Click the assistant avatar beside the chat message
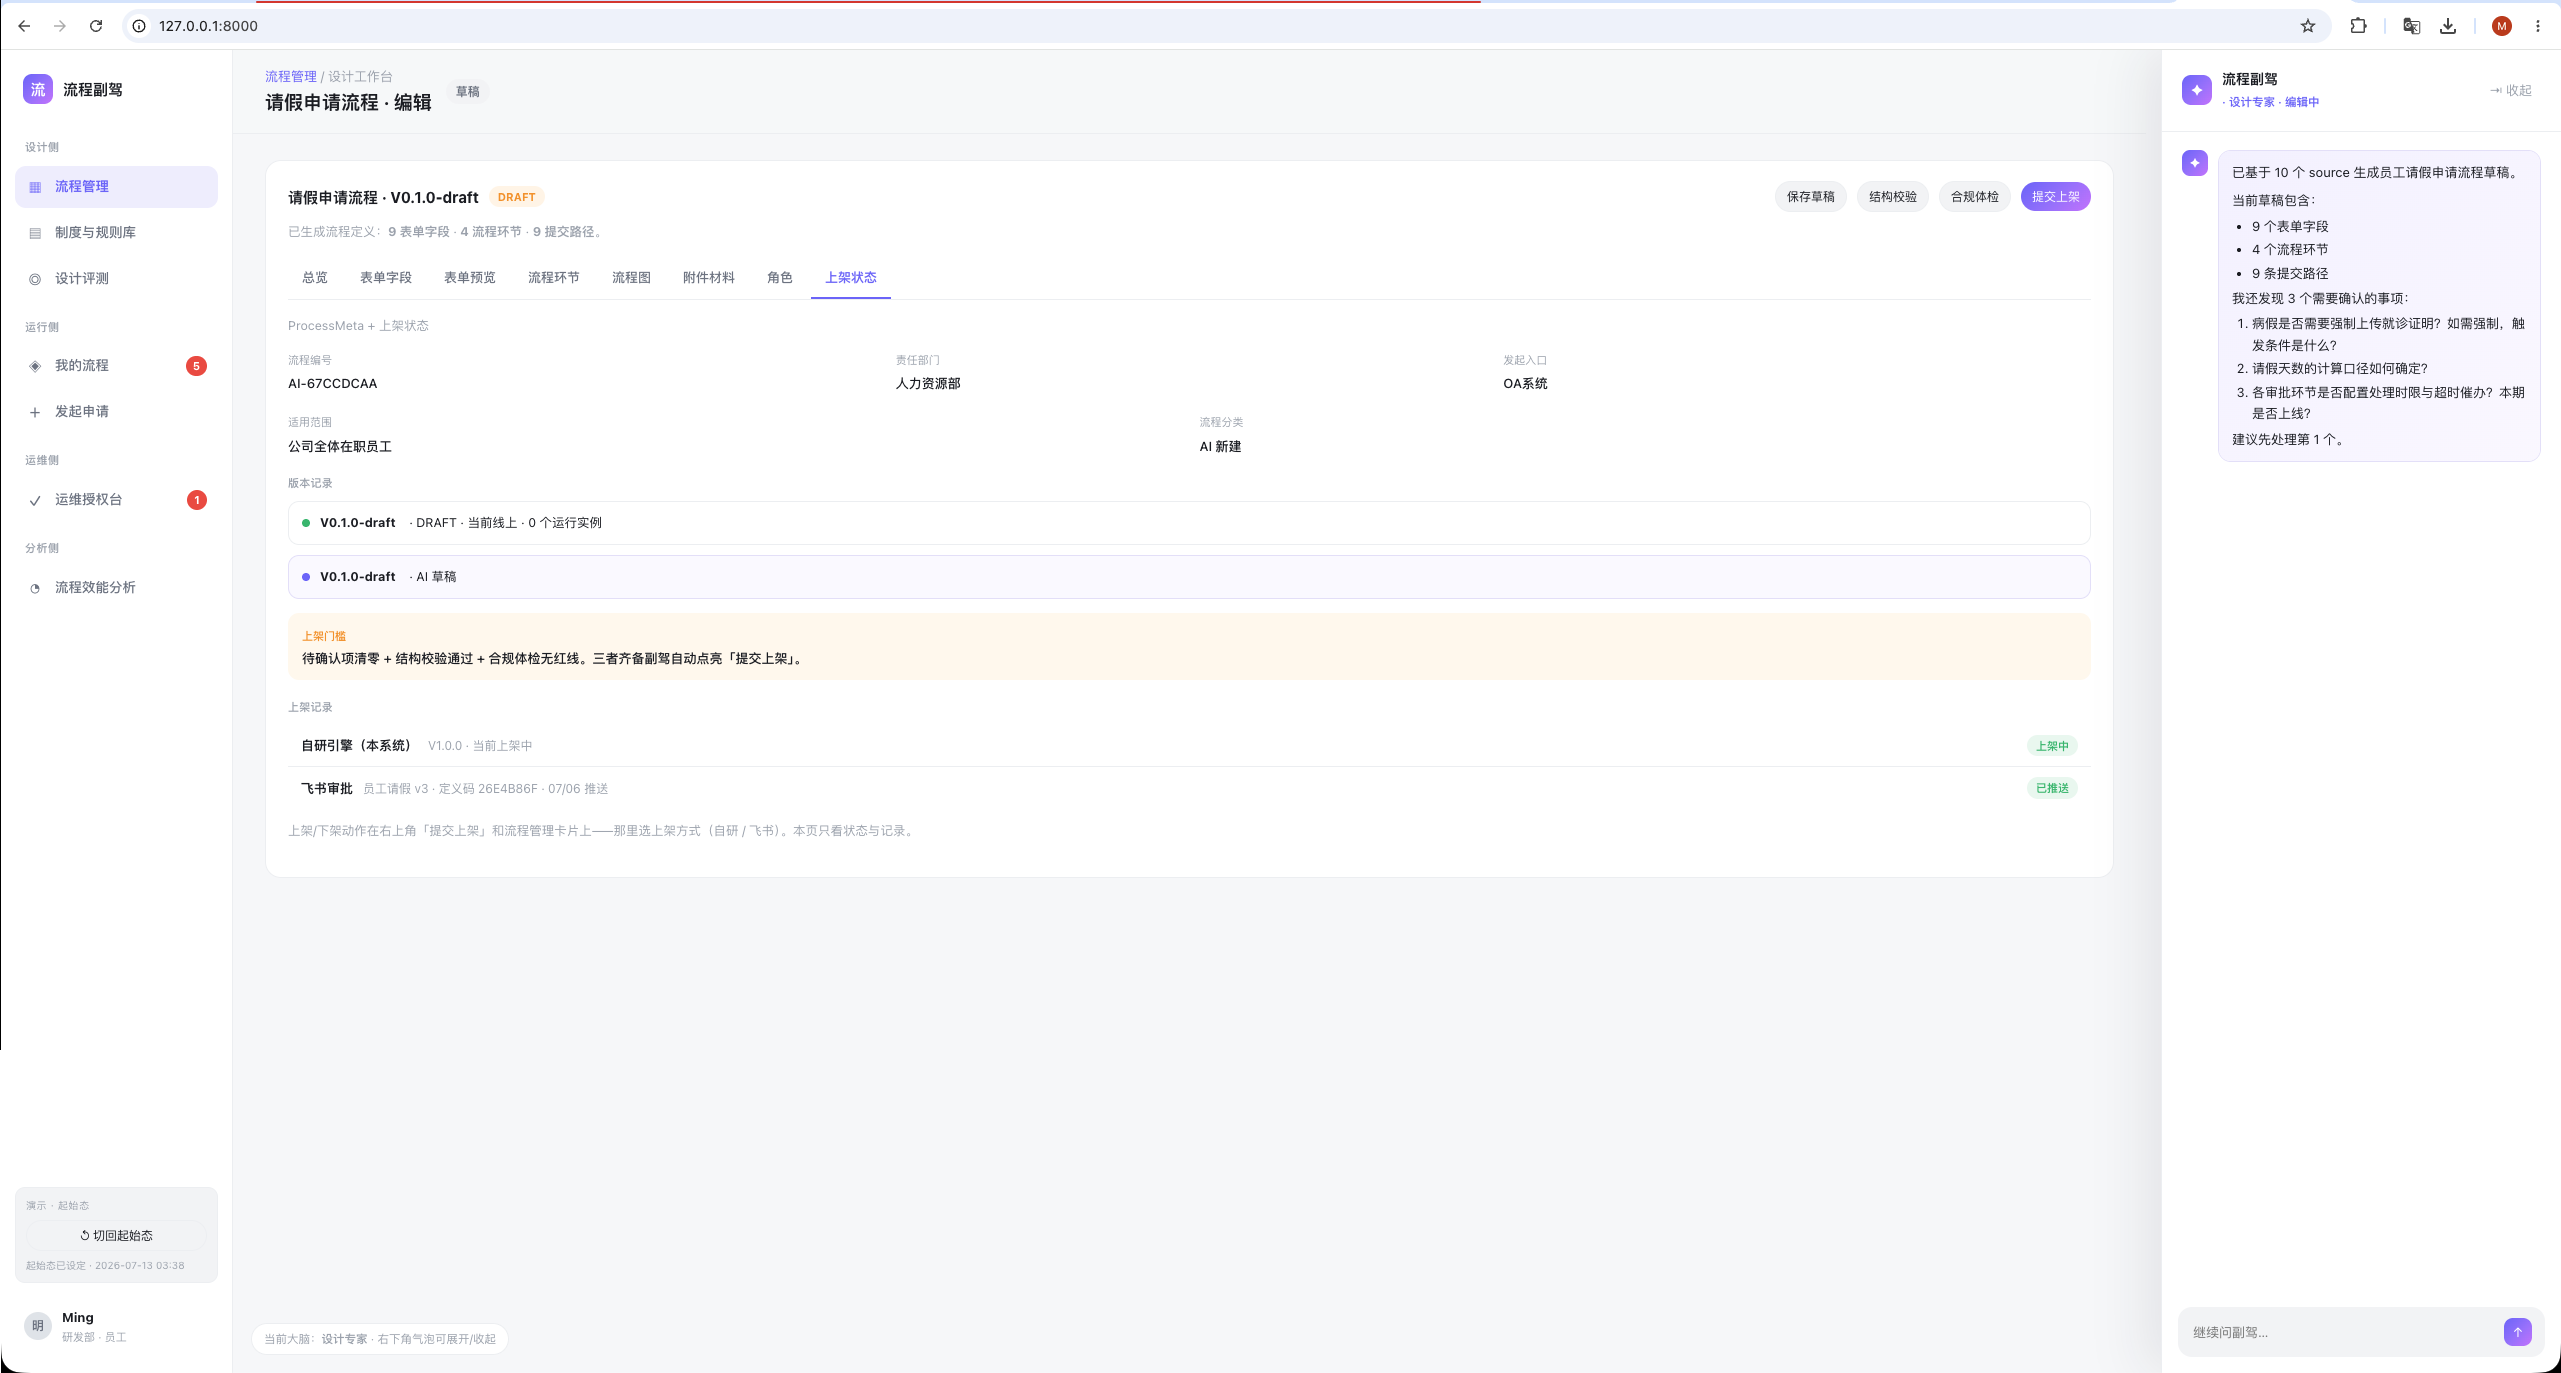 [2195, 163]
